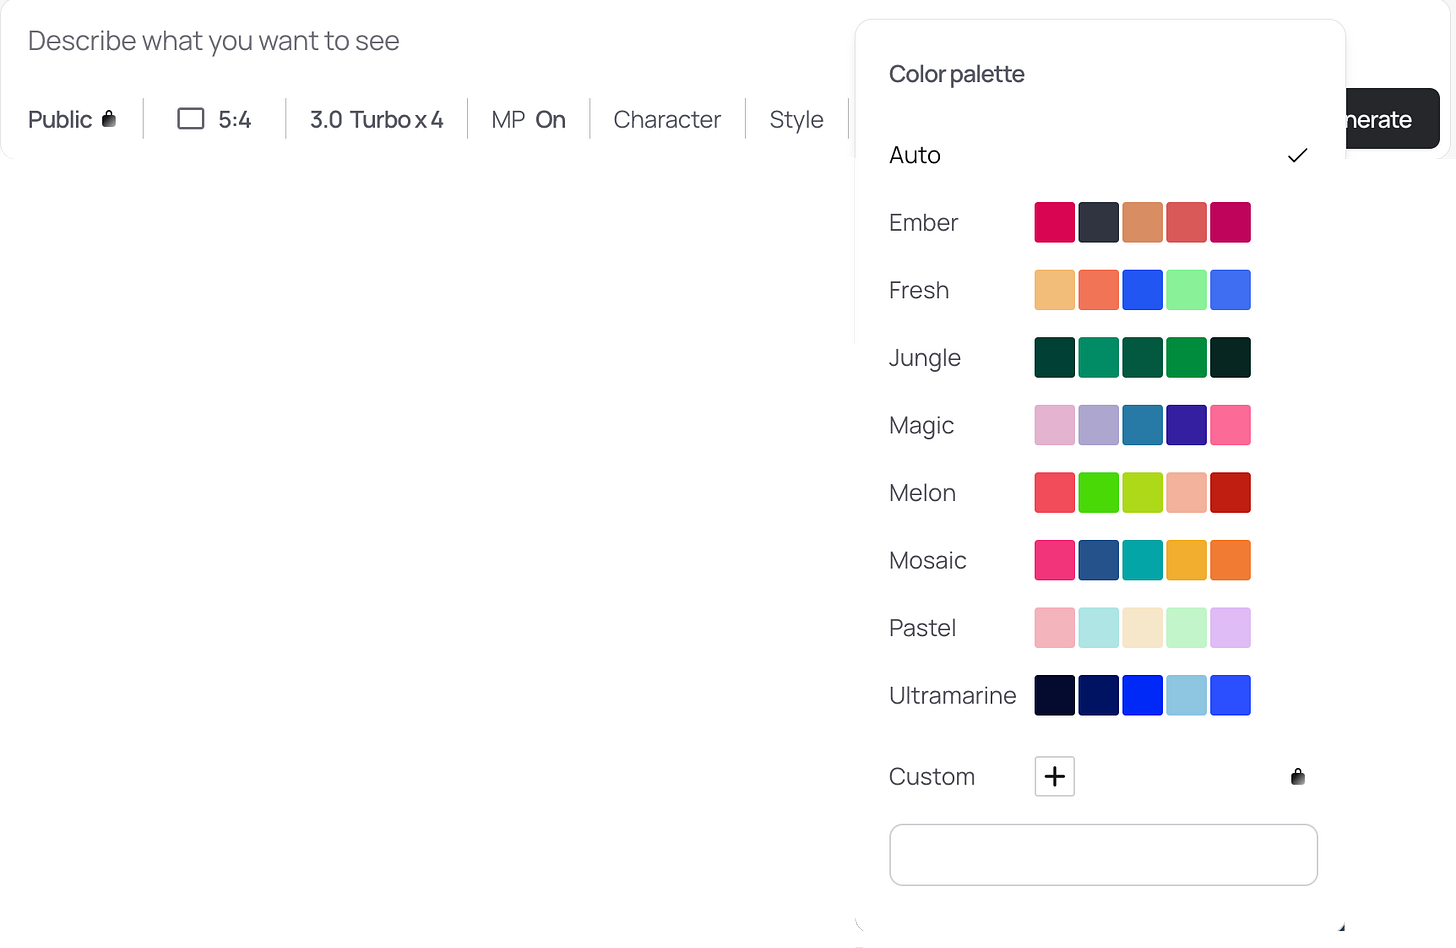The image size is (1456, 948).
Task: Click the Custom palette label
Action: (x=931, y=776)
